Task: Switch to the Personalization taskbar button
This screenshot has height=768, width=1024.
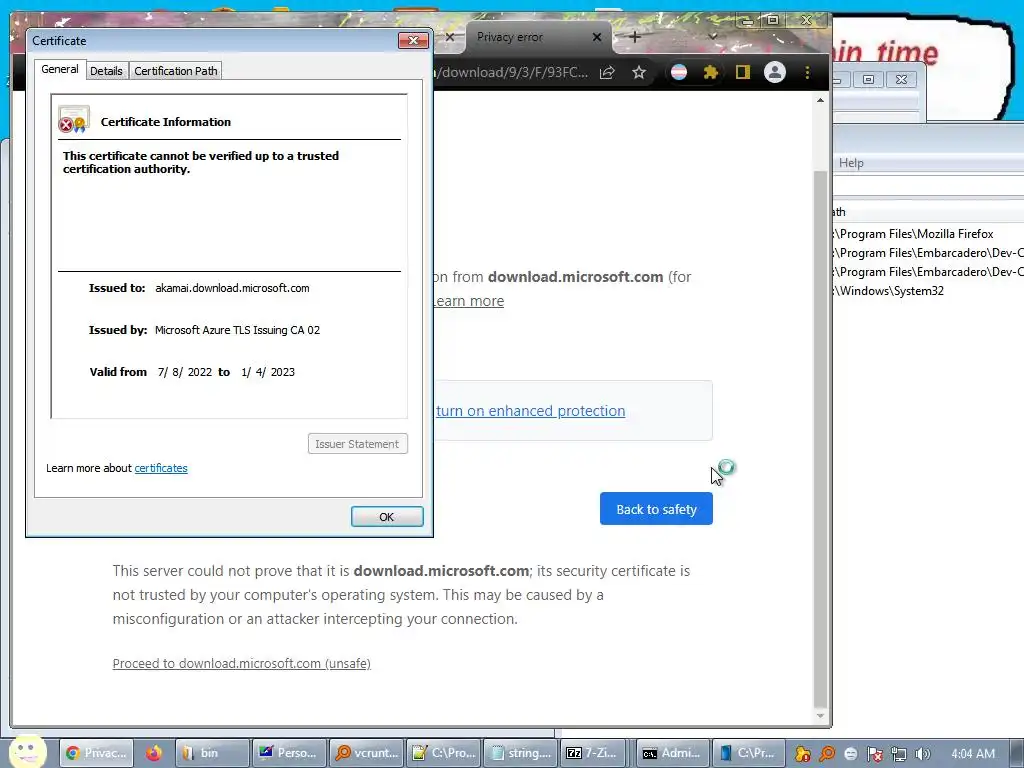Action: [289, 753]
